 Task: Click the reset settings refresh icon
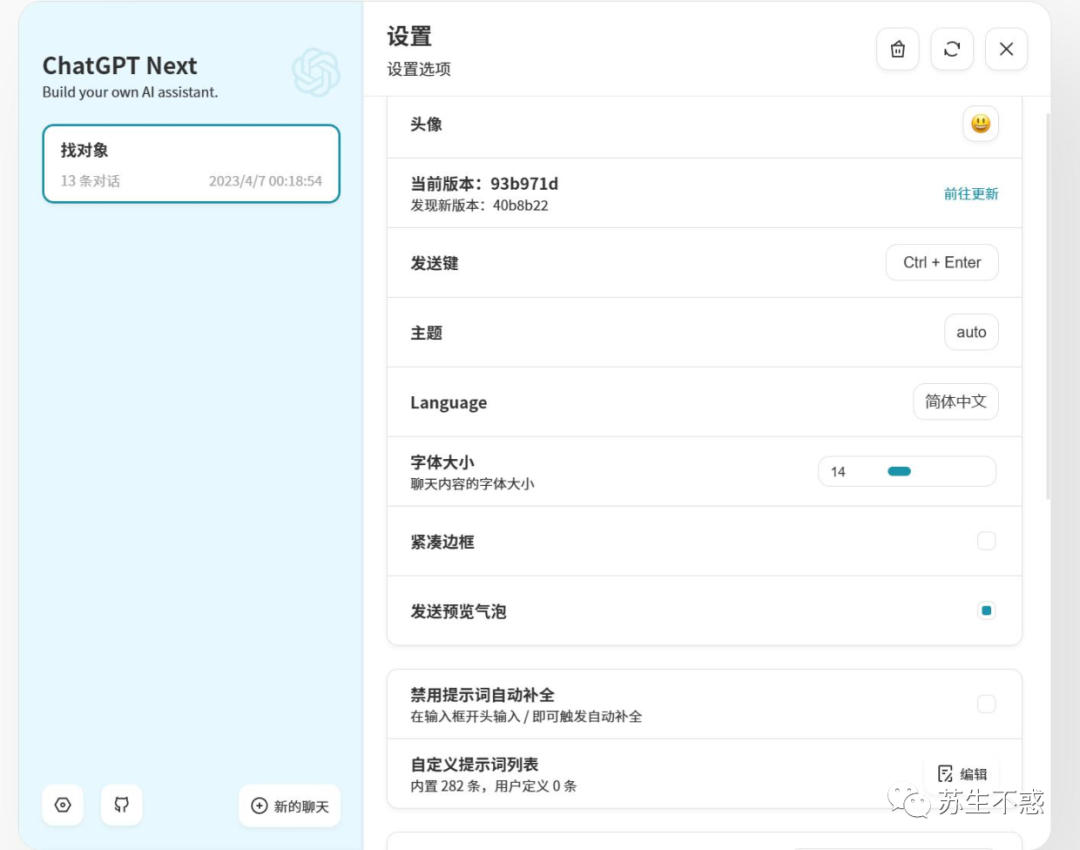pyautogui.click(x=952, y=49)
